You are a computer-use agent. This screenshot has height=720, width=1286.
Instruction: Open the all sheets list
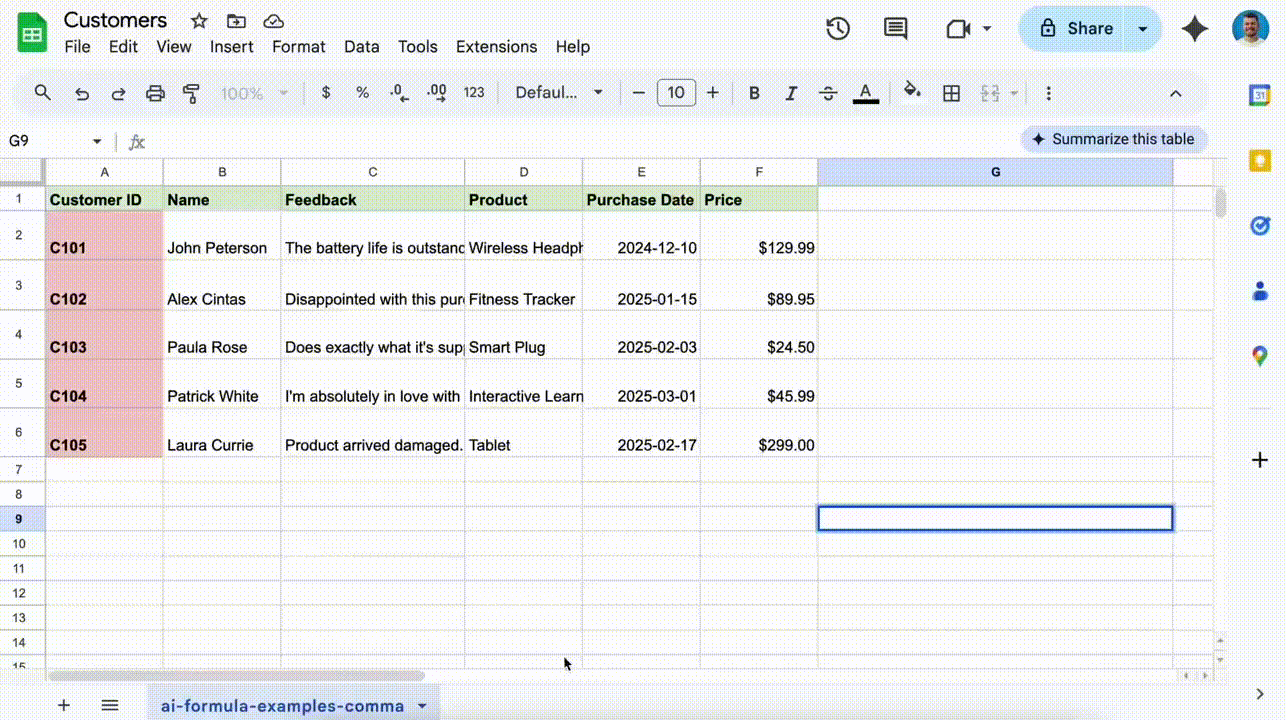pos(110,705)
